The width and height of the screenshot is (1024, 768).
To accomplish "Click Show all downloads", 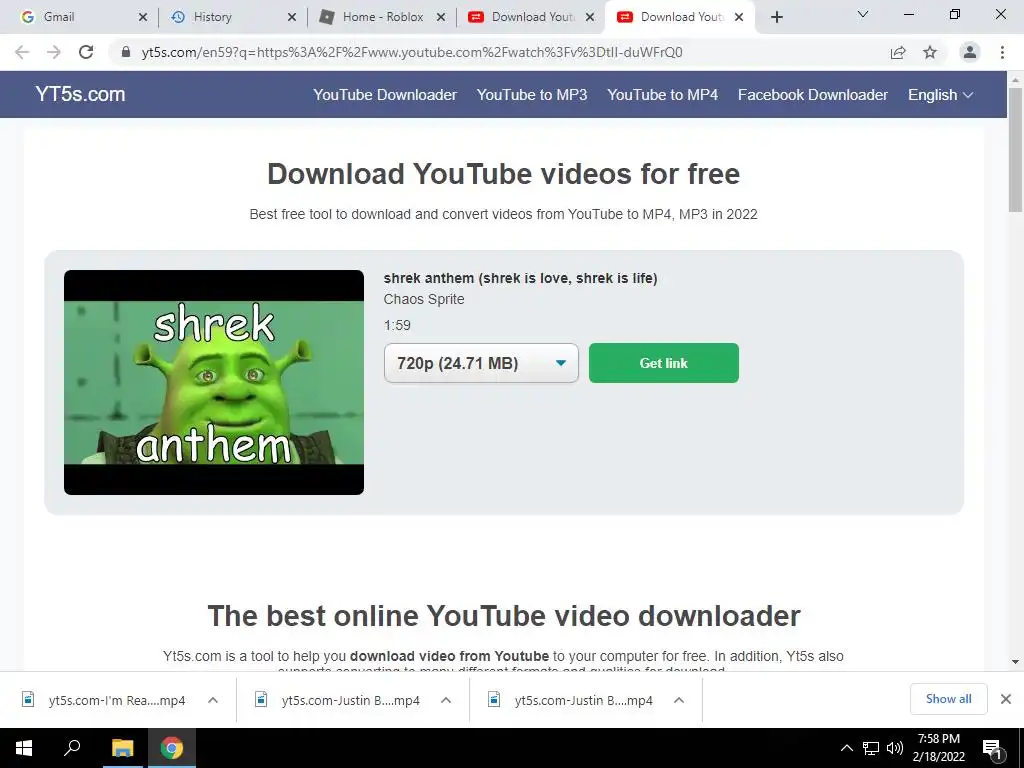I will click(x=948, y=699).
